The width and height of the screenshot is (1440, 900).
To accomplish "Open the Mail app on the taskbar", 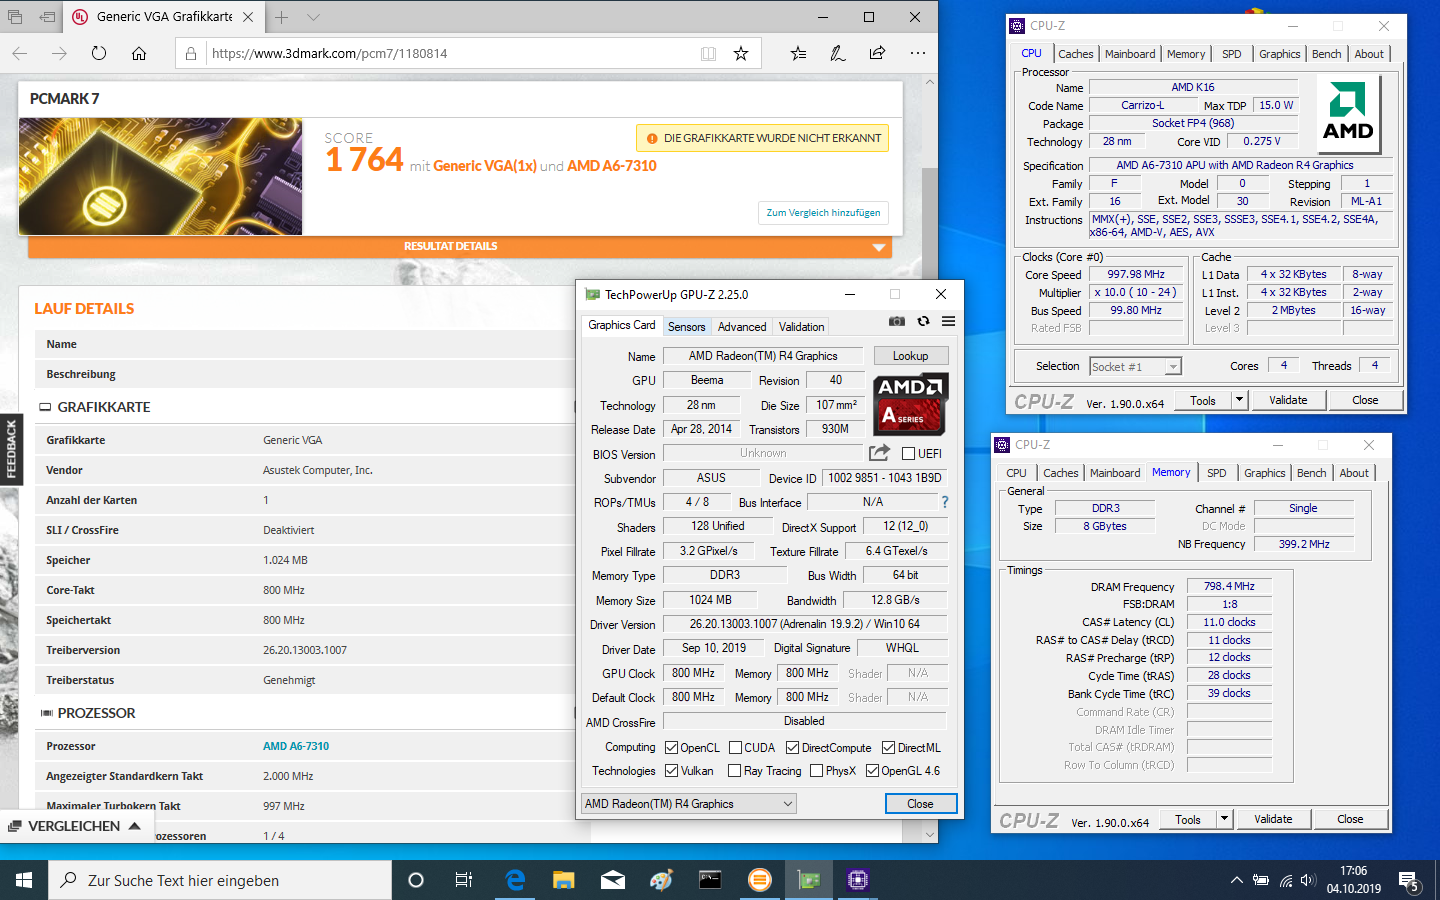I will click(x=613, y=880).
